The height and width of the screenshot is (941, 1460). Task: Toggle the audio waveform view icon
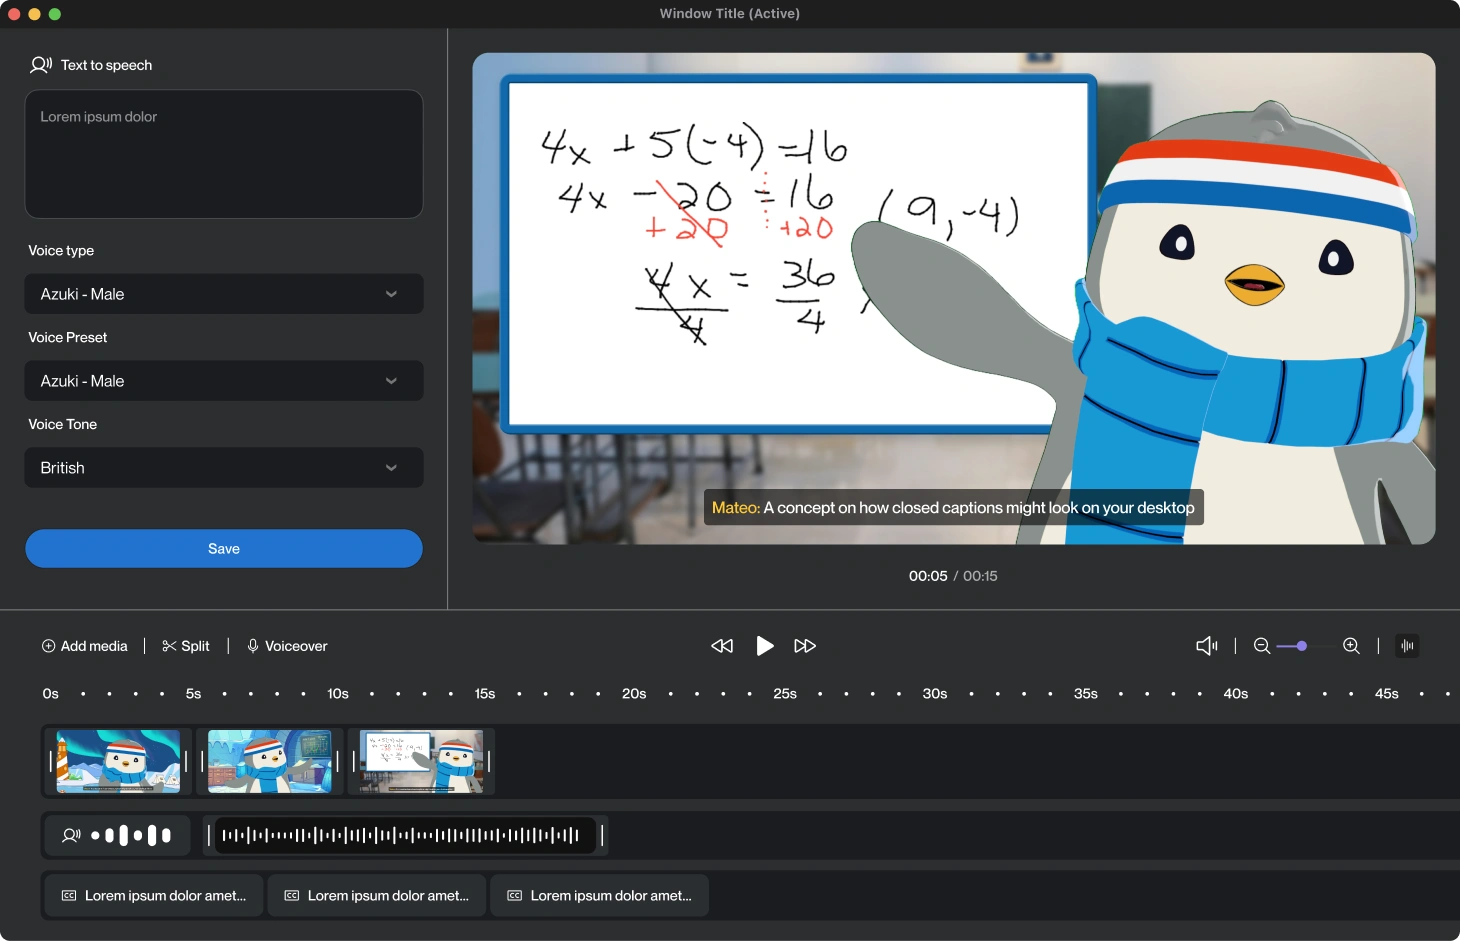point(1407,646)
